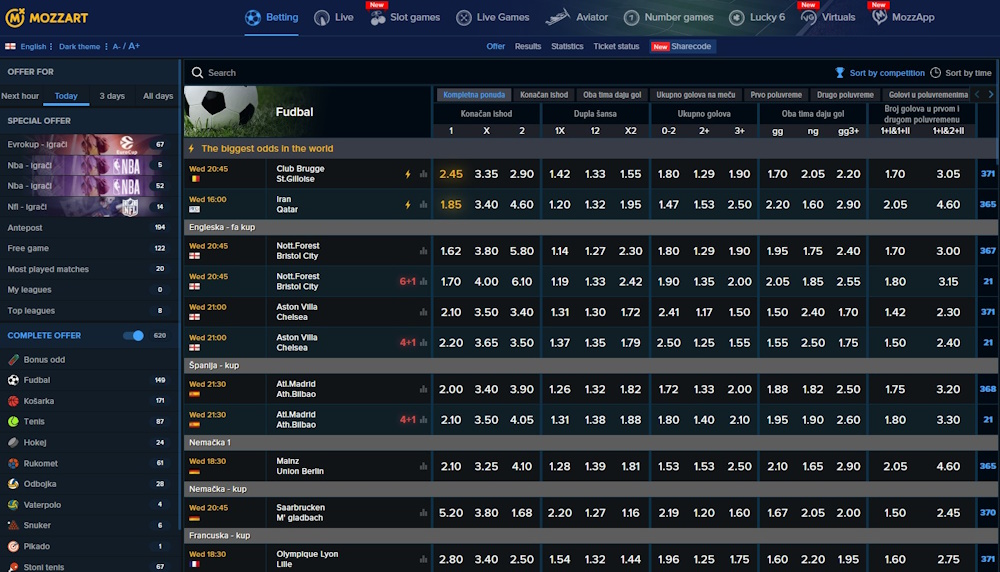Open Antepost in special offer list
Image resolution: width=1000 pixels, height=572 pixels.
click(x=88, y=228)
